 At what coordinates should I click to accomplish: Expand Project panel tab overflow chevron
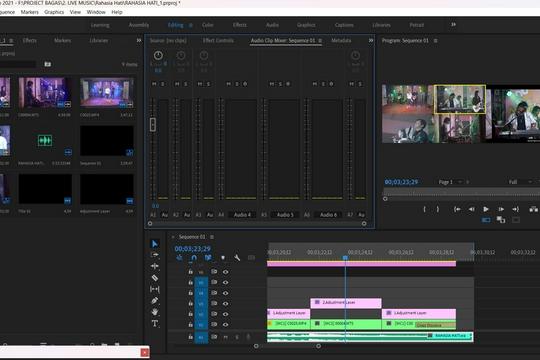[x=139, y=40]
